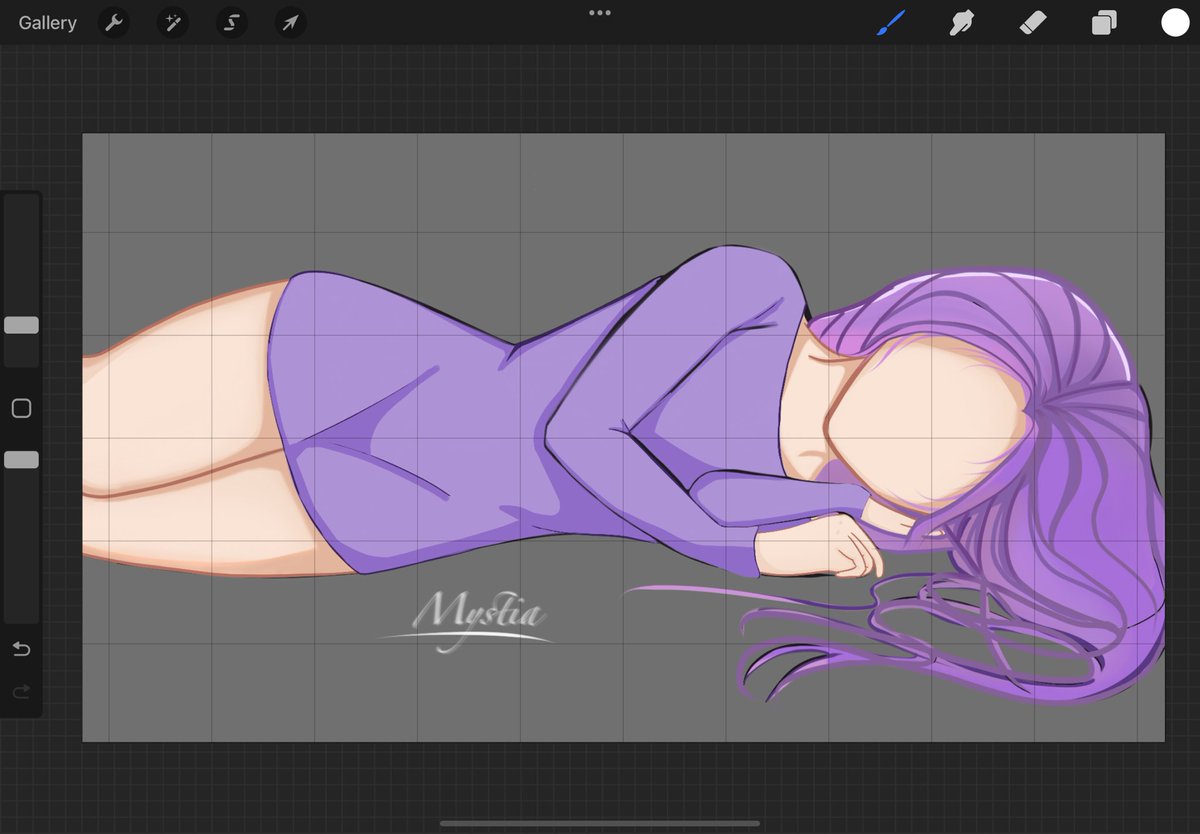This screenshot has height=834, width=1200.
Task: Select the Eraser tool
Action: pos(1033,23)
